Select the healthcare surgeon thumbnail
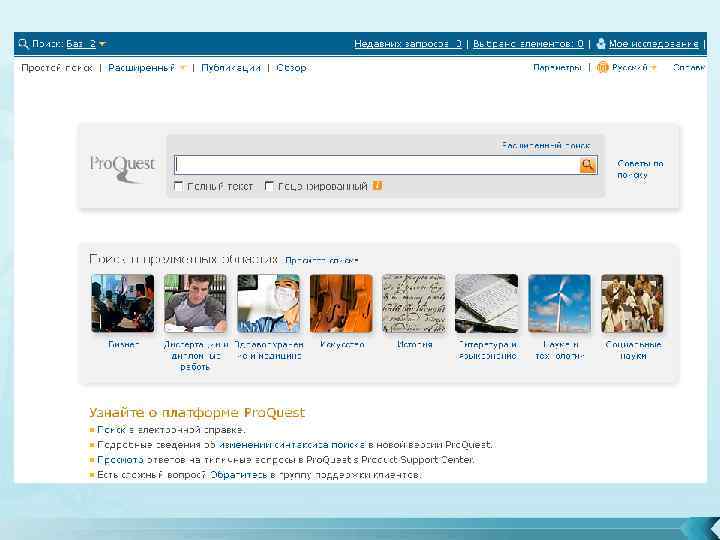The width and height of the screenshot is (720, 540). 269,303
